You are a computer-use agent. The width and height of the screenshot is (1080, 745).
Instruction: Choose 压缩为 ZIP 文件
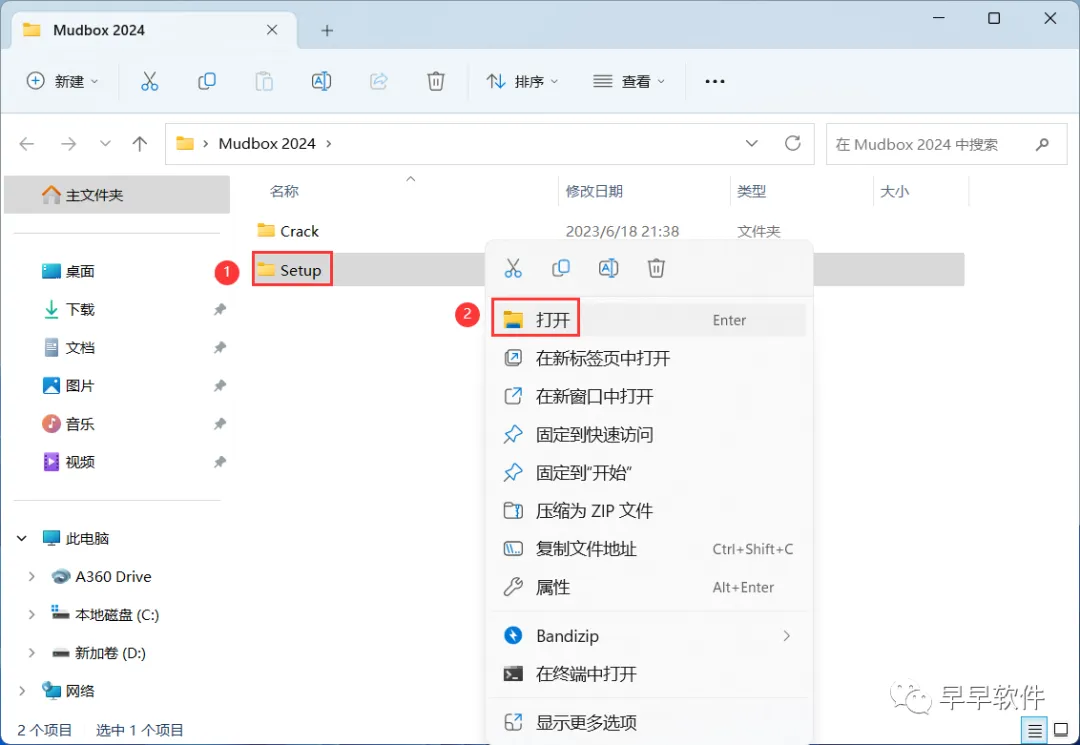tap(649, 511)
